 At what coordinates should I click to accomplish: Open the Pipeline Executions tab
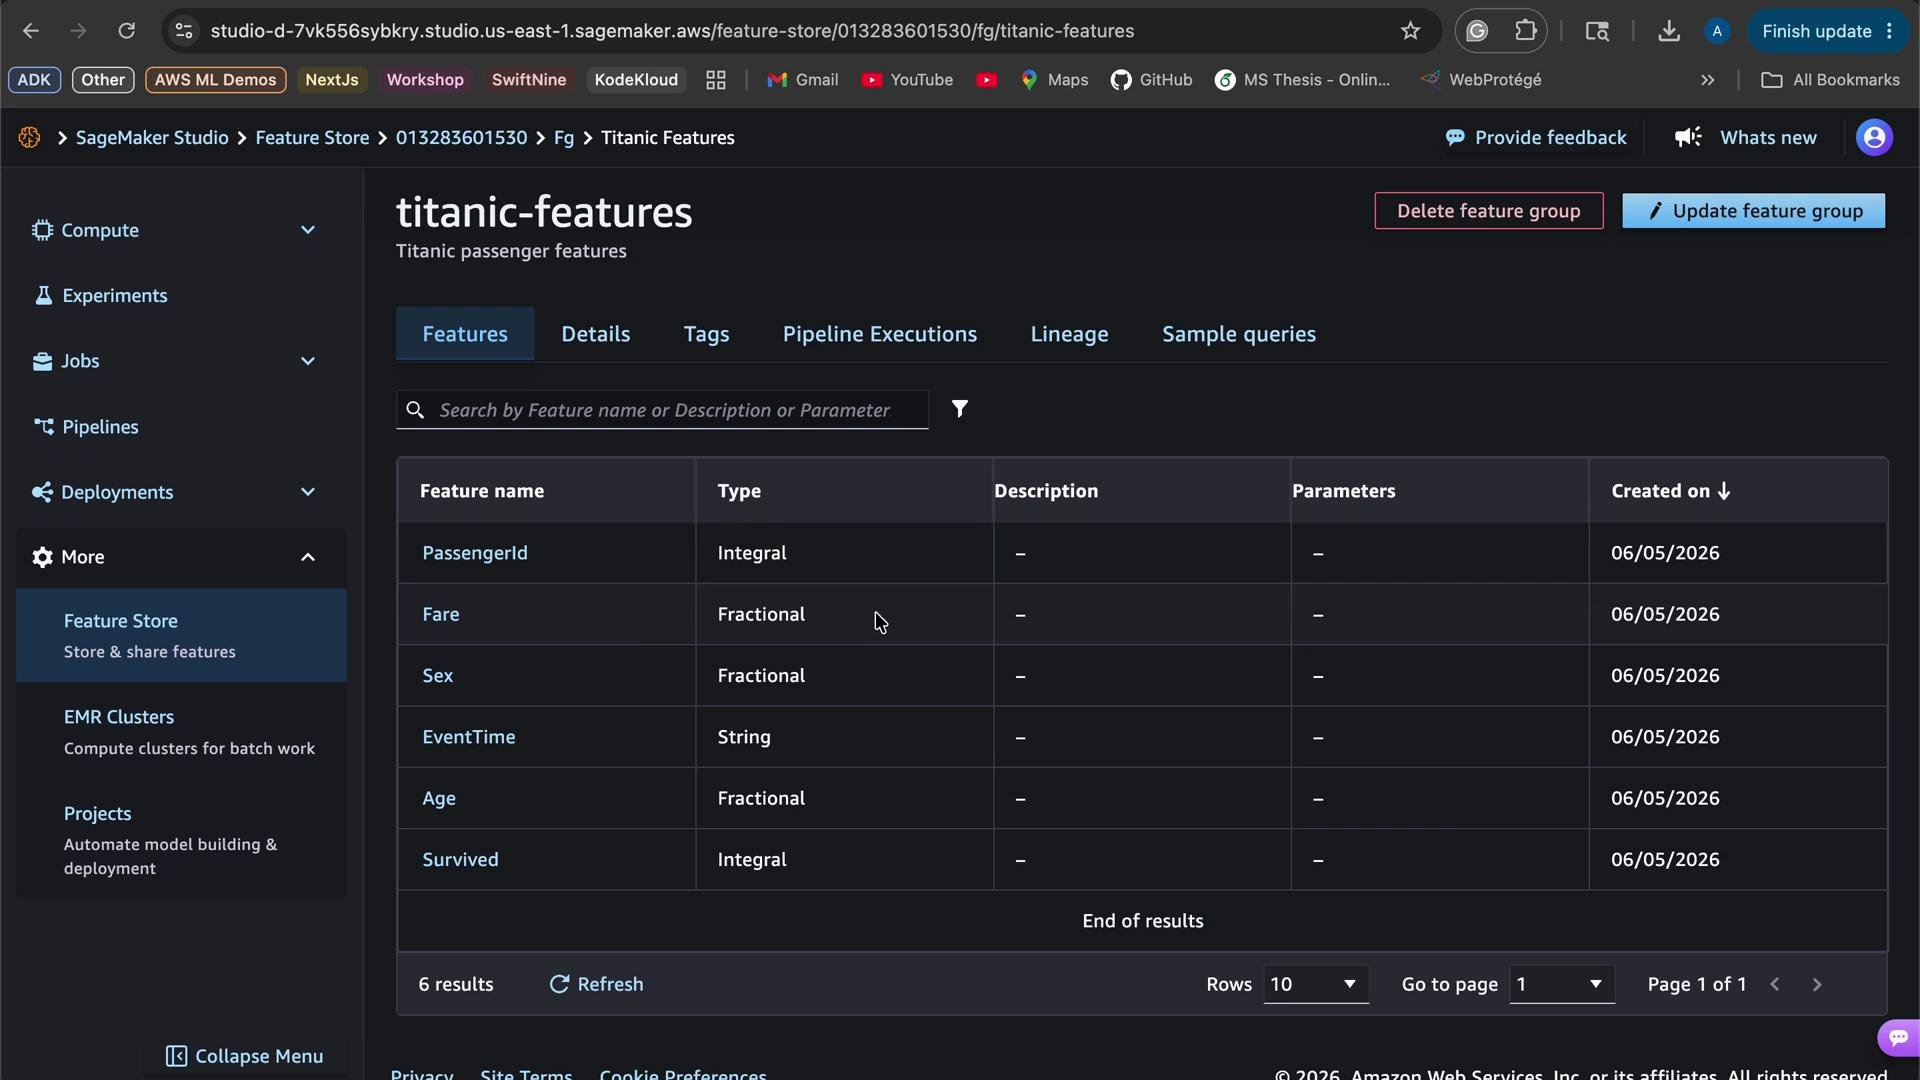point(879,334)
